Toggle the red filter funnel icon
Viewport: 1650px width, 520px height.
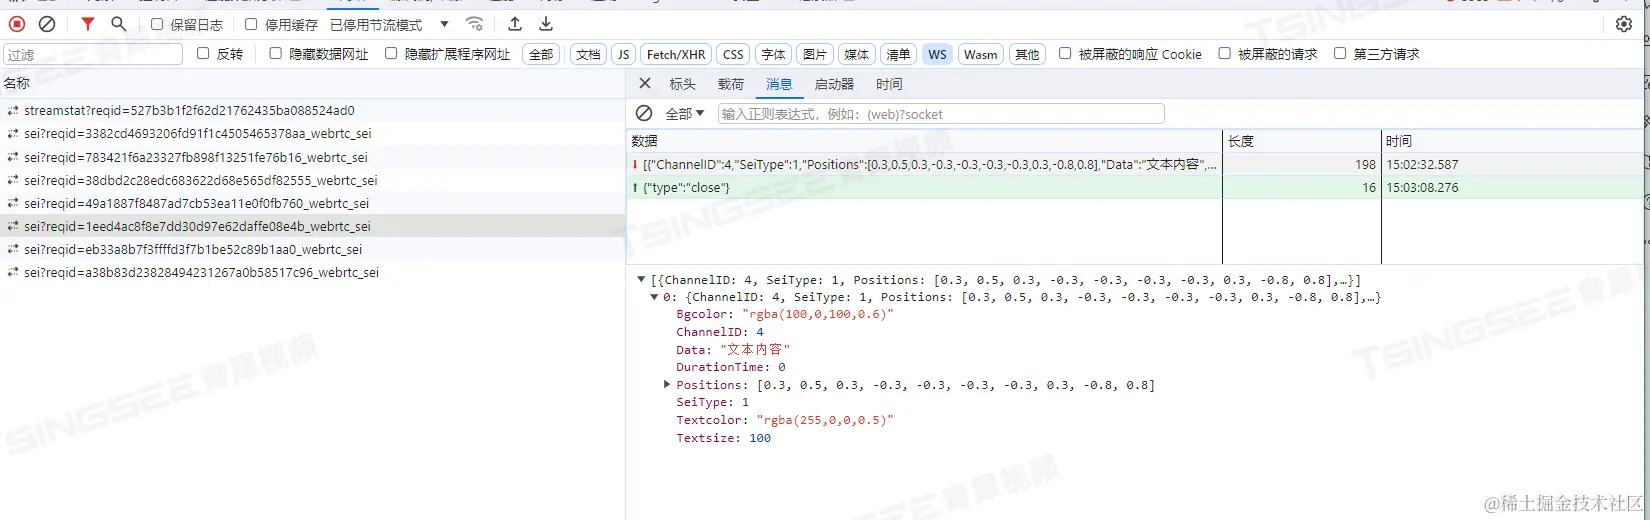[x=88, y=24]
